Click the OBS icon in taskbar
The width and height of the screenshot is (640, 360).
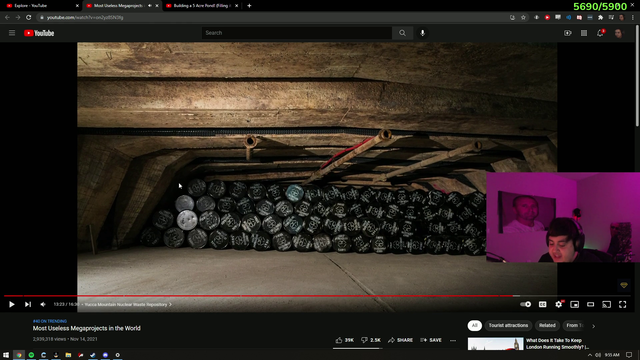pos(118,355)
